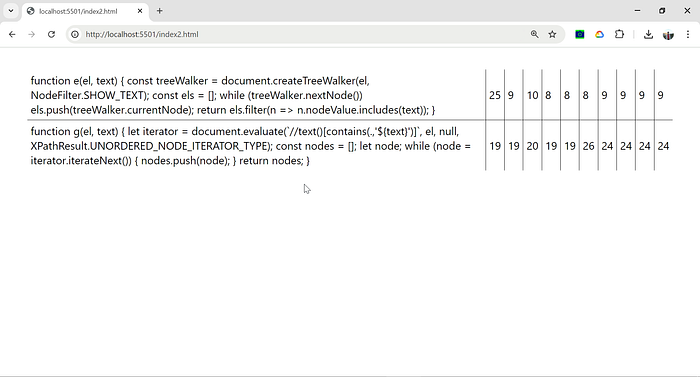Open the Chrome three-dot menu

point(688,34)
